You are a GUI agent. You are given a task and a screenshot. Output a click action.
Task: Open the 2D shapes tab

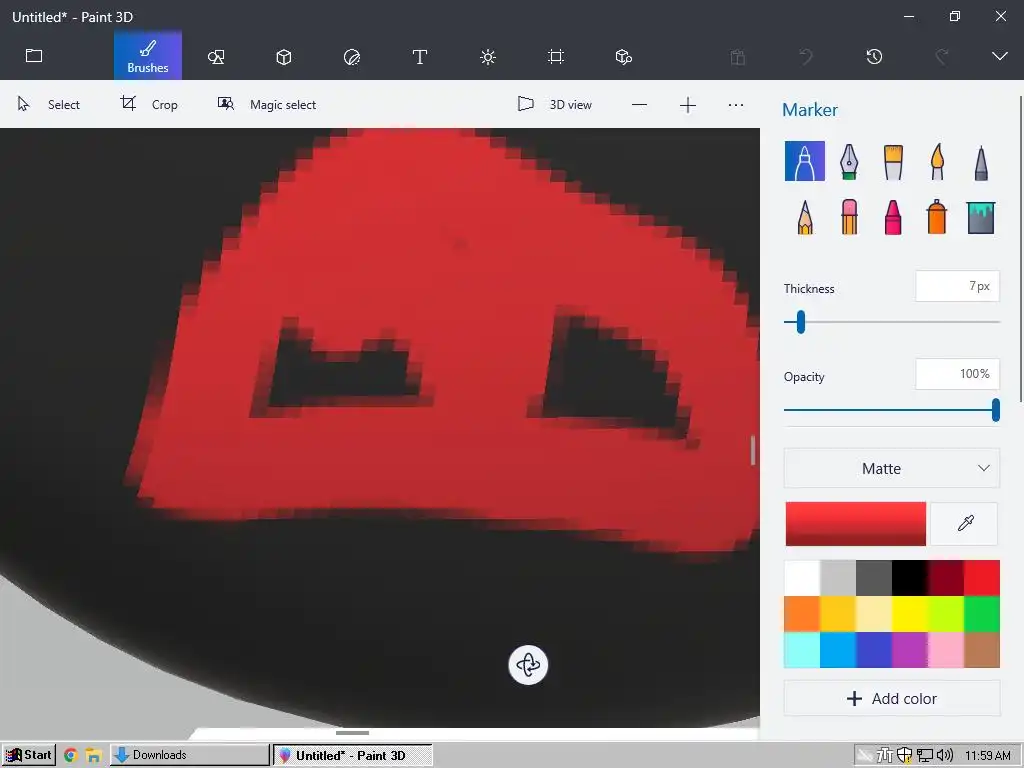(216, 57)
